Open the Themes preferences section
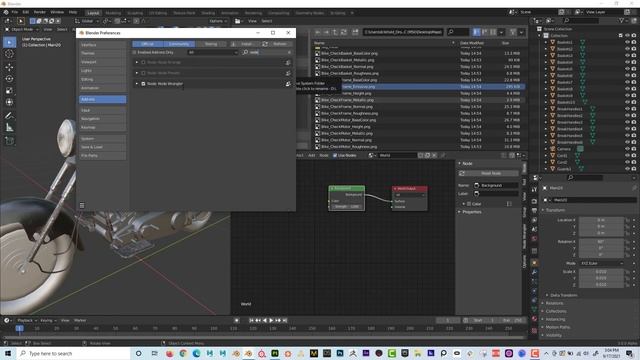Image resolution: width=640 pixels, height=360 pixels. [x=102, y=53]
